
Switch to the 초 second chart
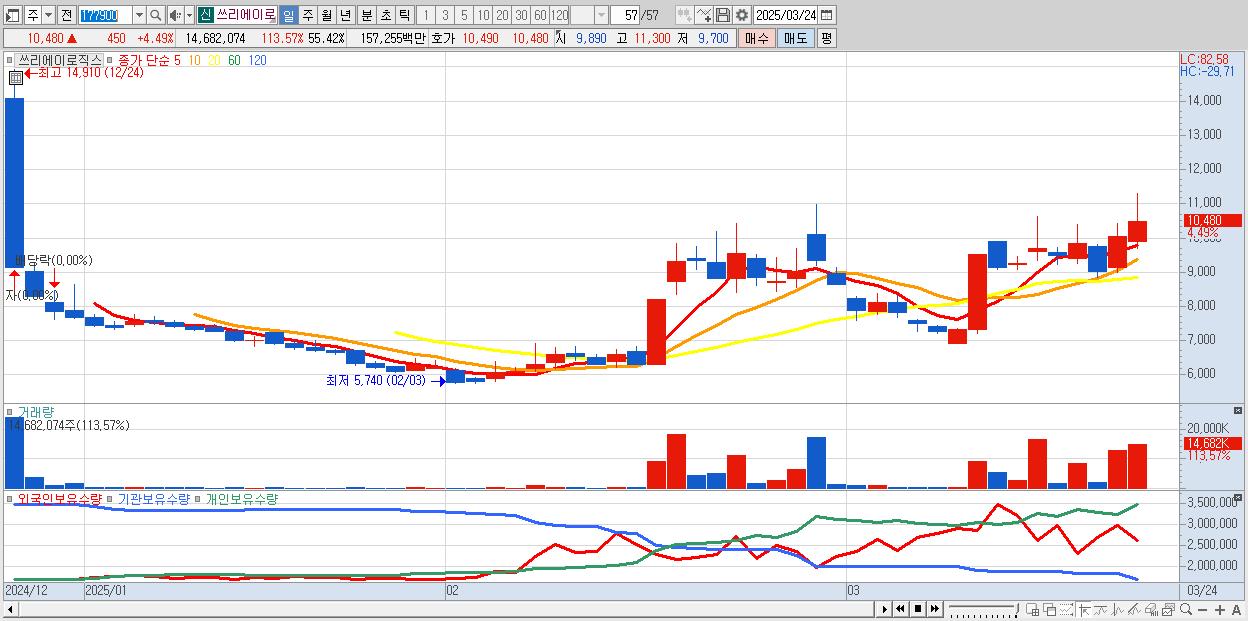tap(385, 15)
